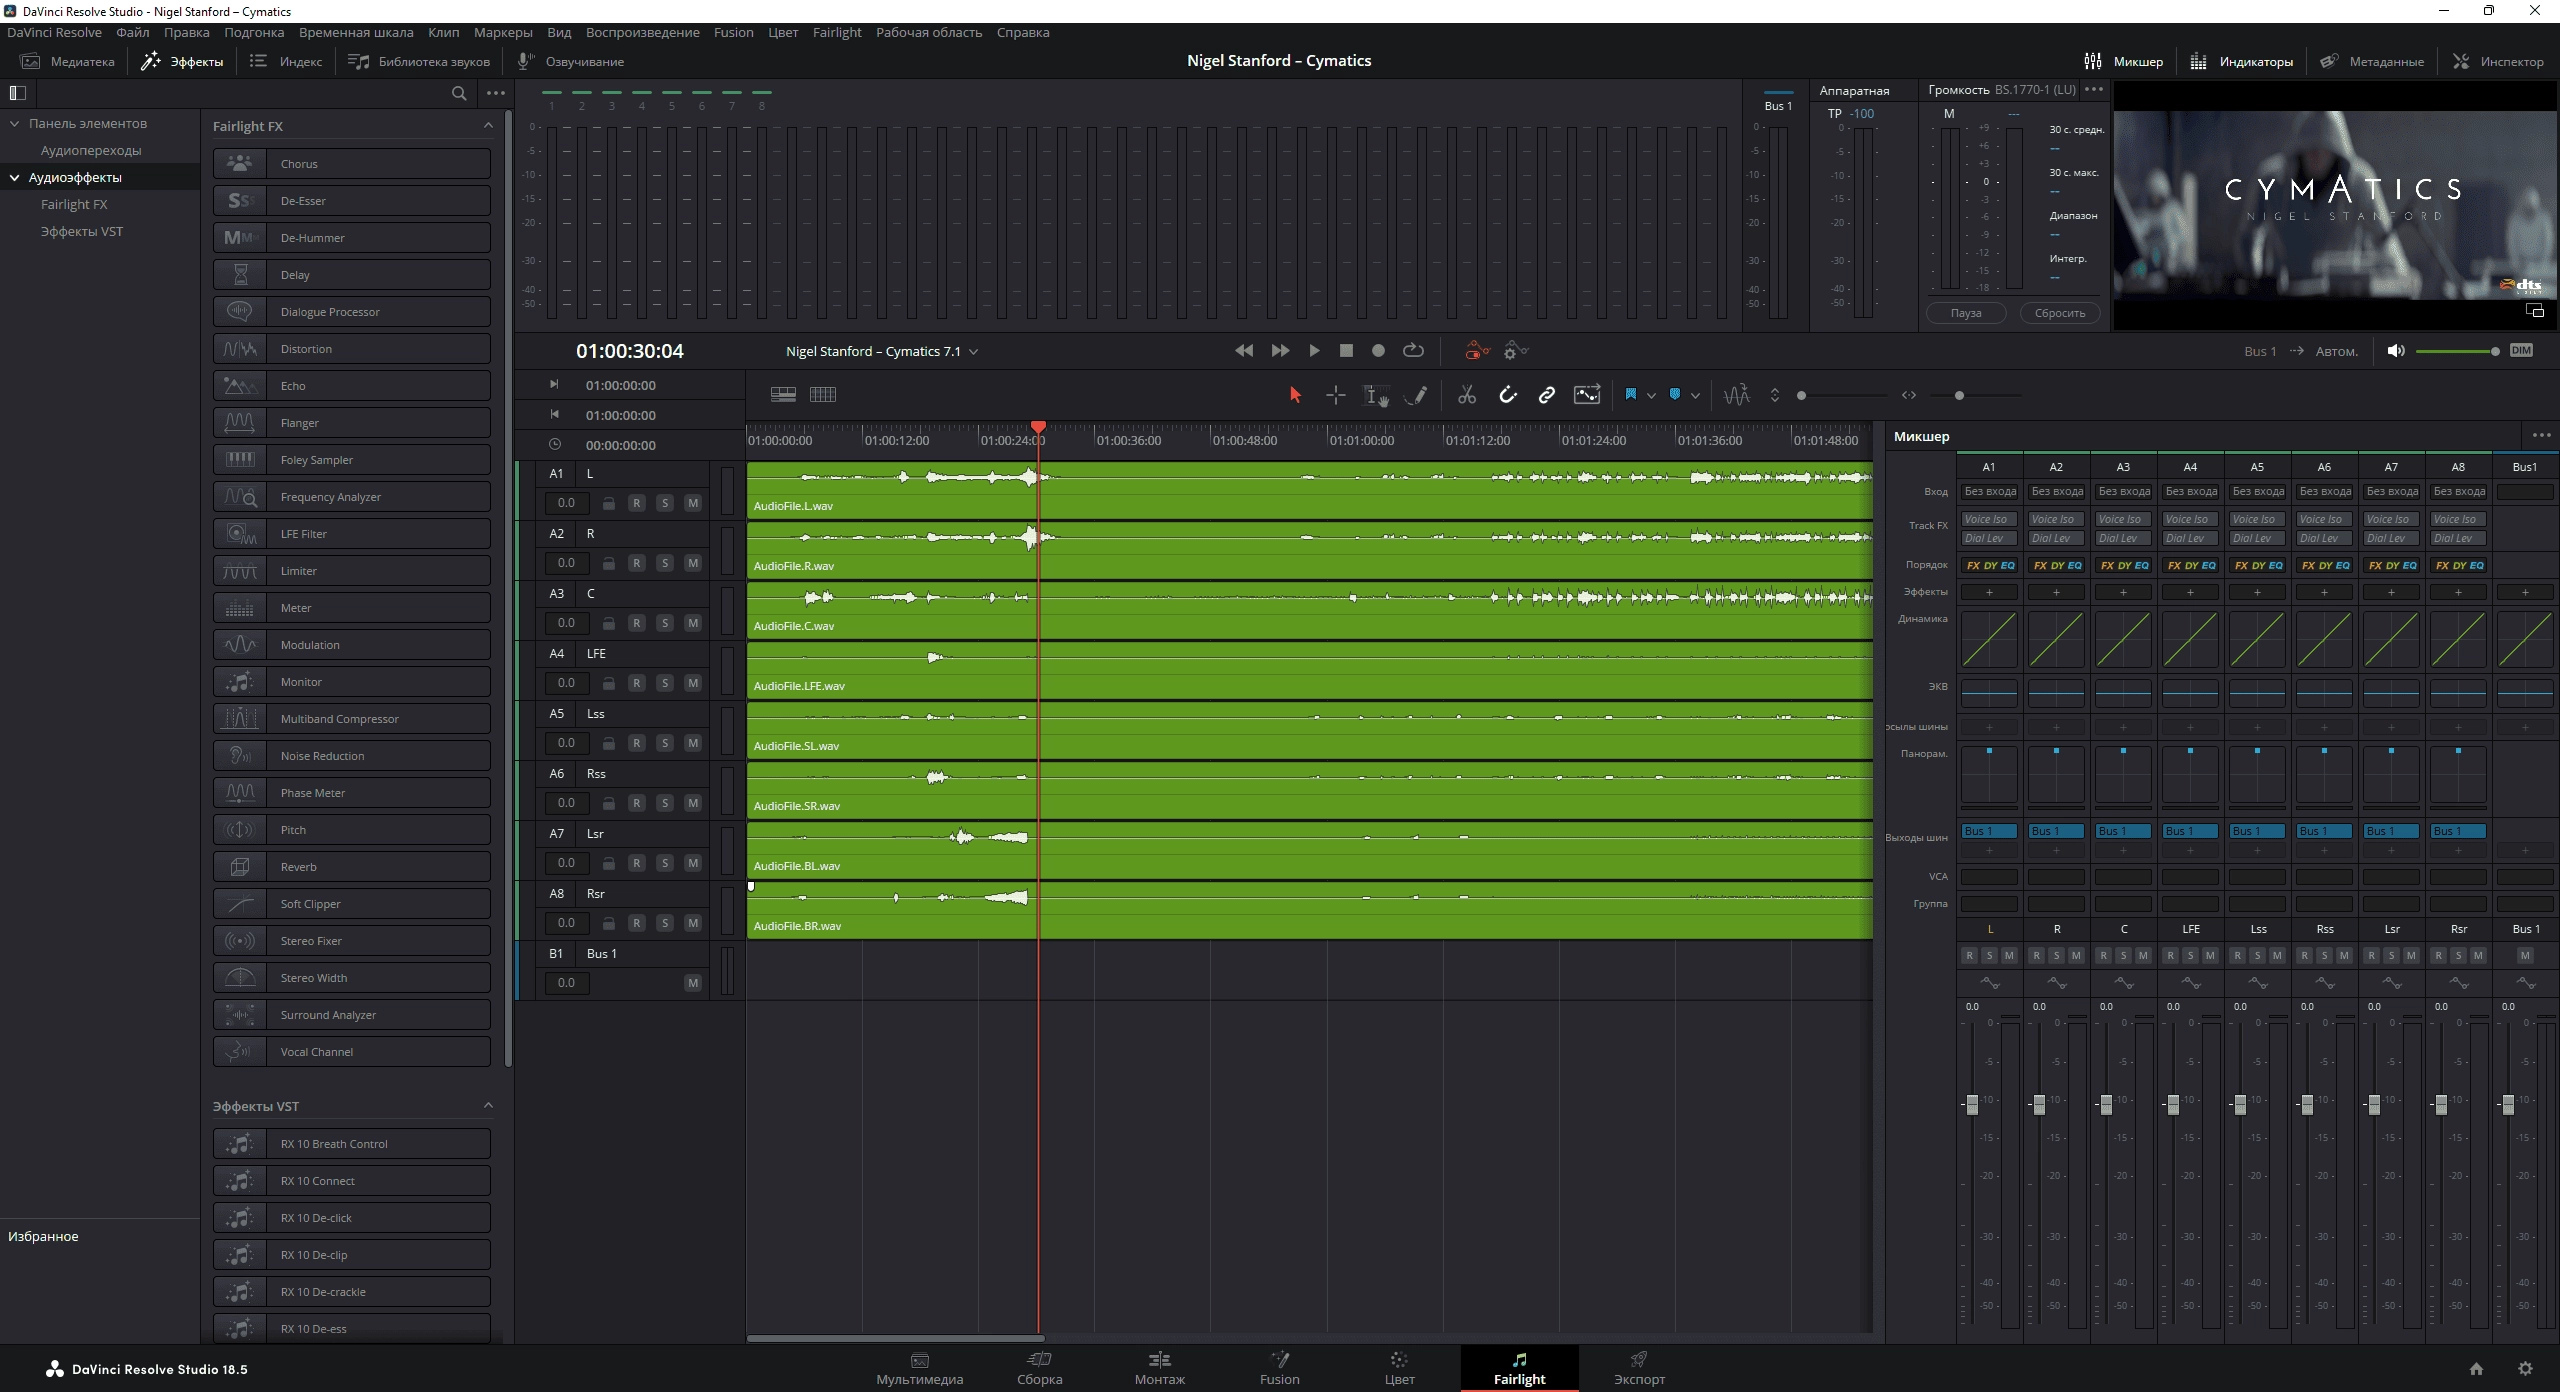Select the arrow pointer tool in timeline toolbar
This screenshot has width=2560, height=1392.
tap(1295, 395)
